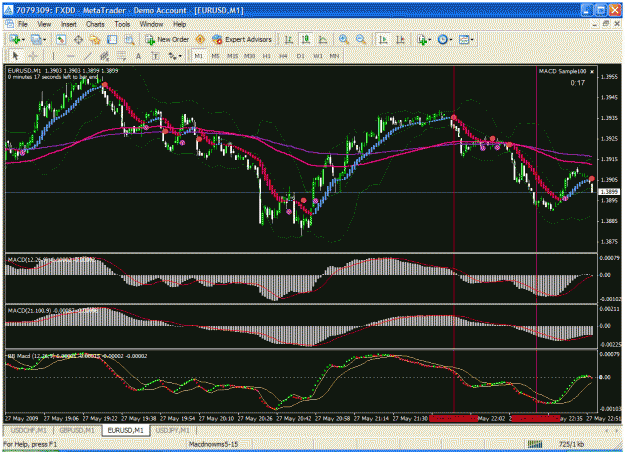The width and height of the screenshot is (625, 452).
Task: Switch to the USDCHF,M1 chart tab
Action: 28,430
